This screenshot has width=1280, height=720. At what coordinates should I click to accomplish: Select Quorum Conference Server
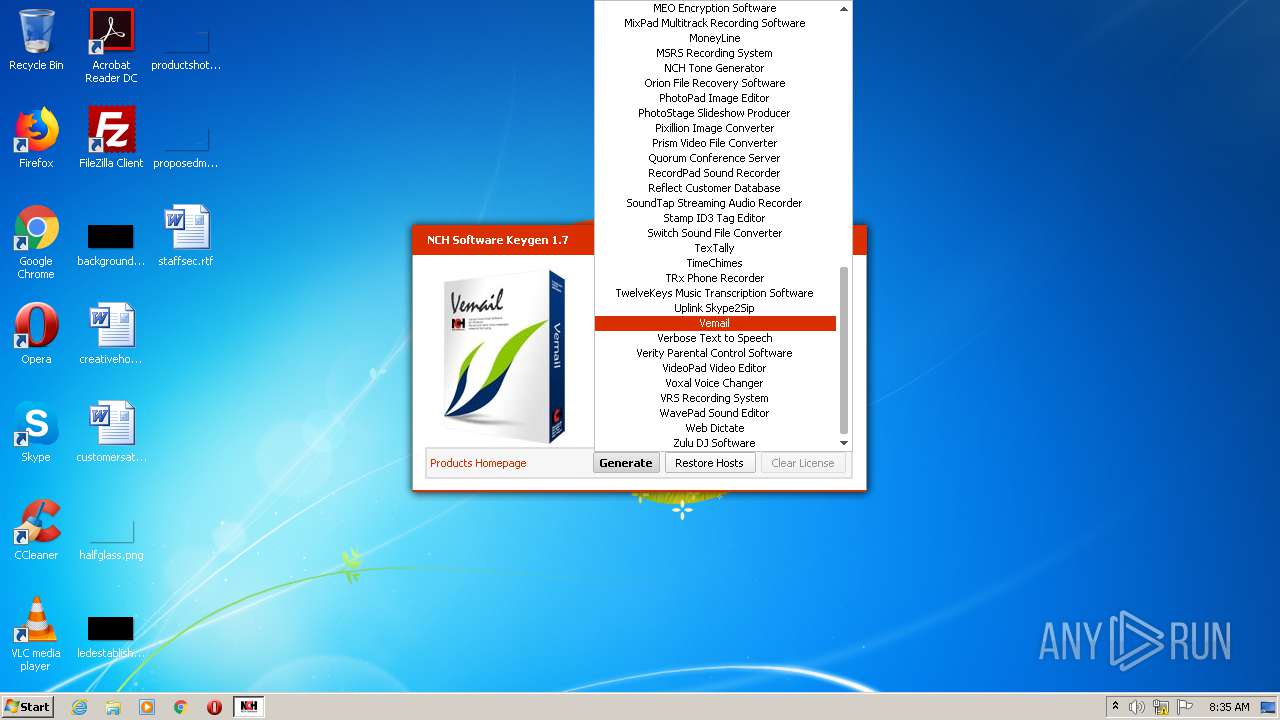tap(715, 158)
